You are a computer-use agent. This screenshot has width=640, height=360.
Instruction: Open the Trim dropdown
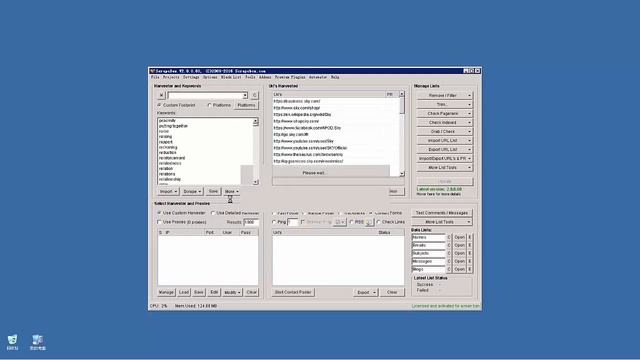tap(444, 104)
